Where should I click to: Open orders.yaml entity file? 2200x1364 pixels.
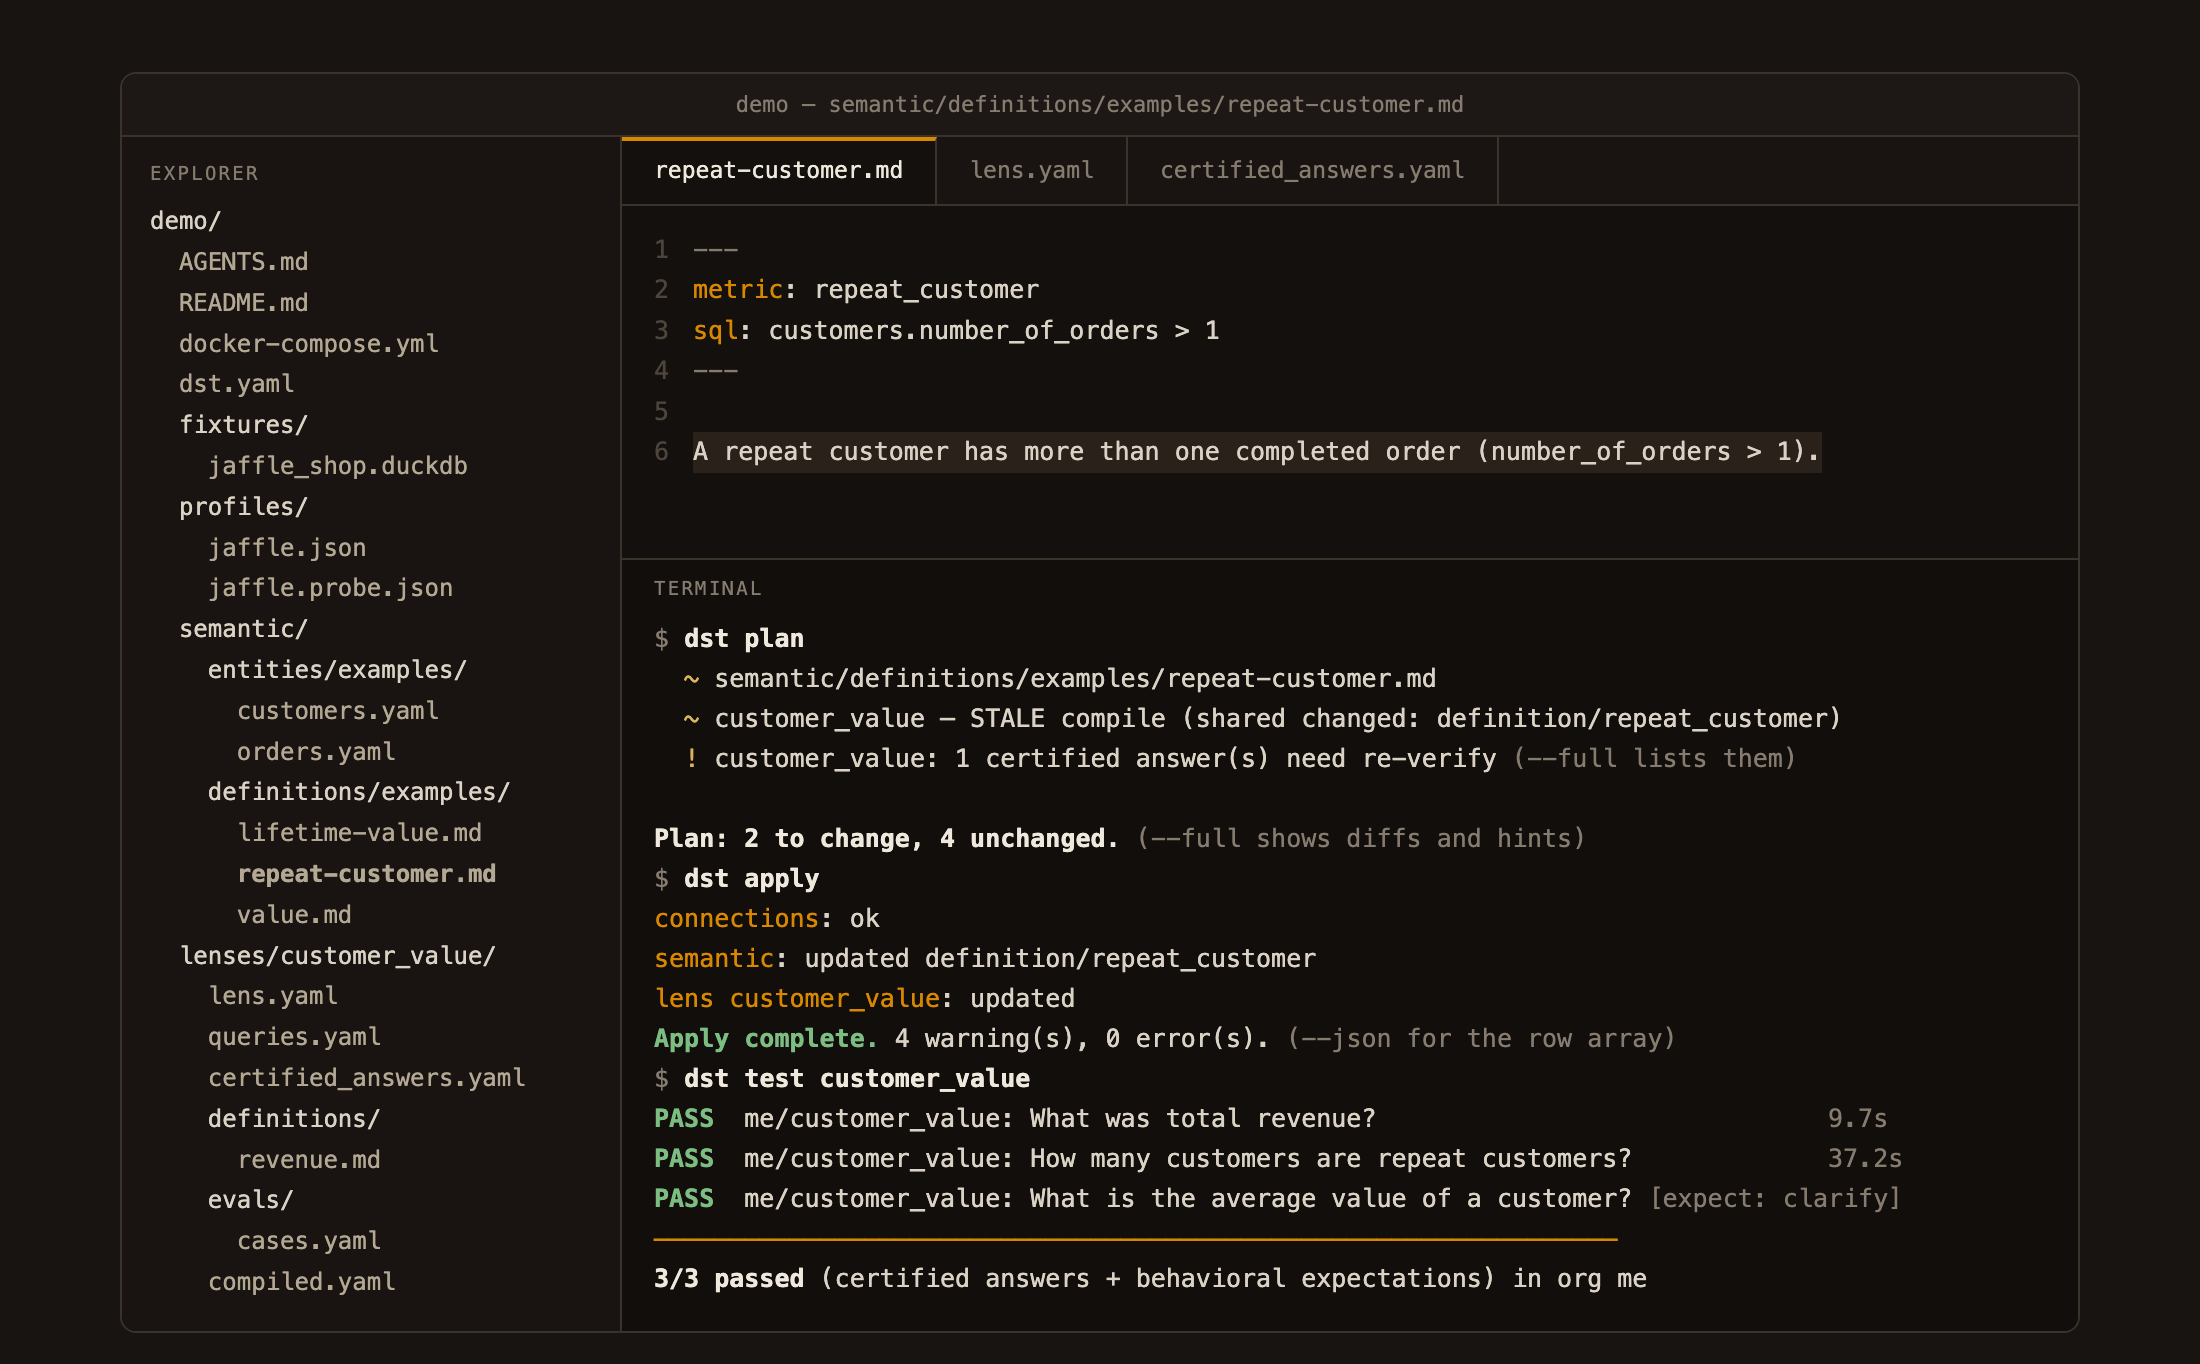316,752
